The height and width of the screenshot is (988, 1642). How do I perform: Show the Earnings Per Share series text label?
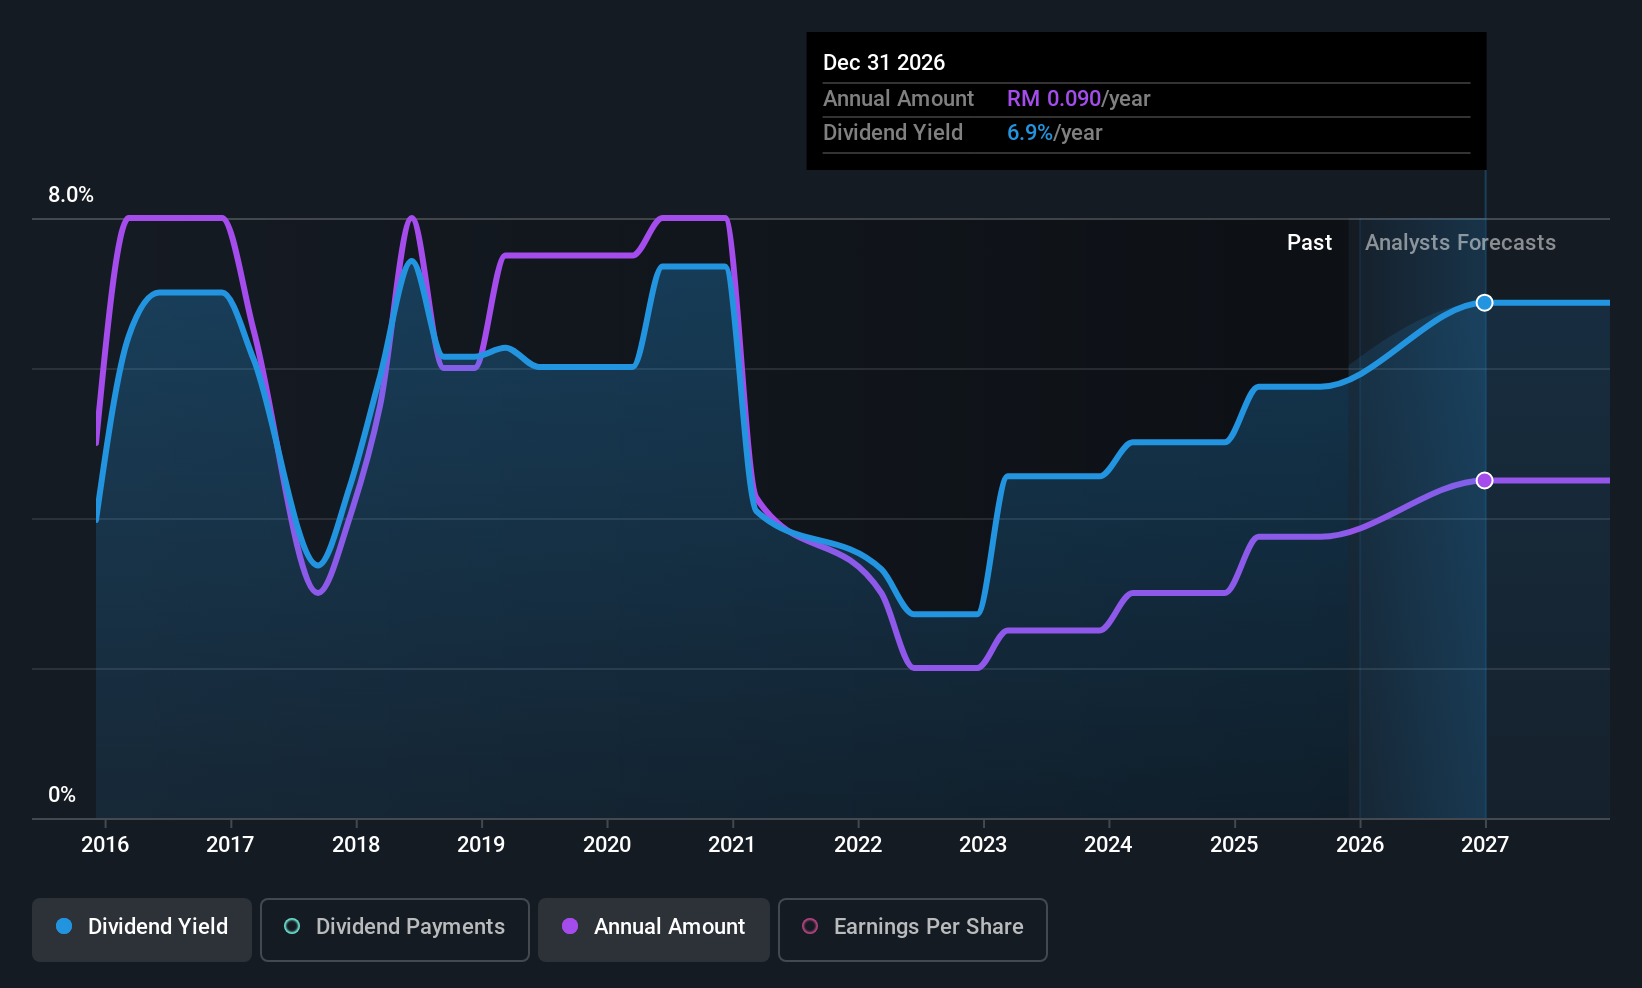pos(928,927)
